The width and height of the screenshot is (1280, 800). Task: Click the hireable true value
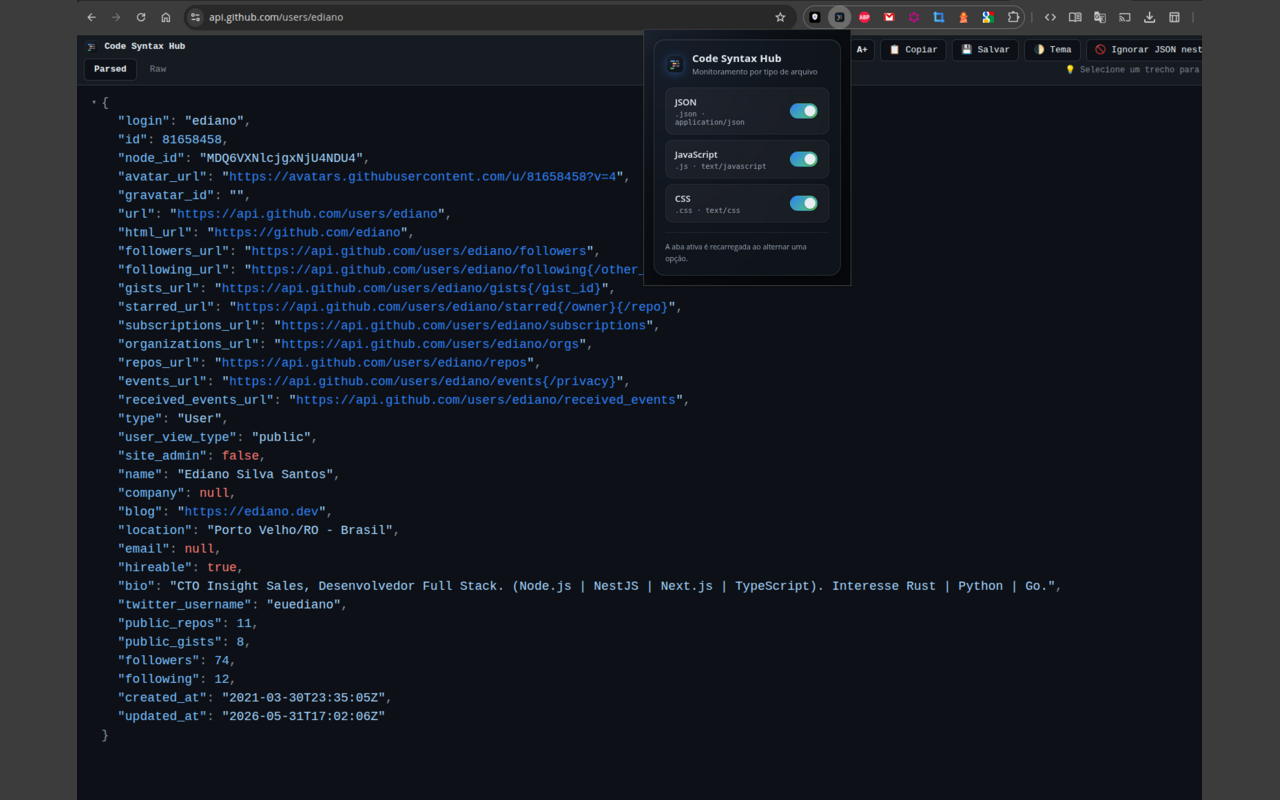tap(222, 567)
